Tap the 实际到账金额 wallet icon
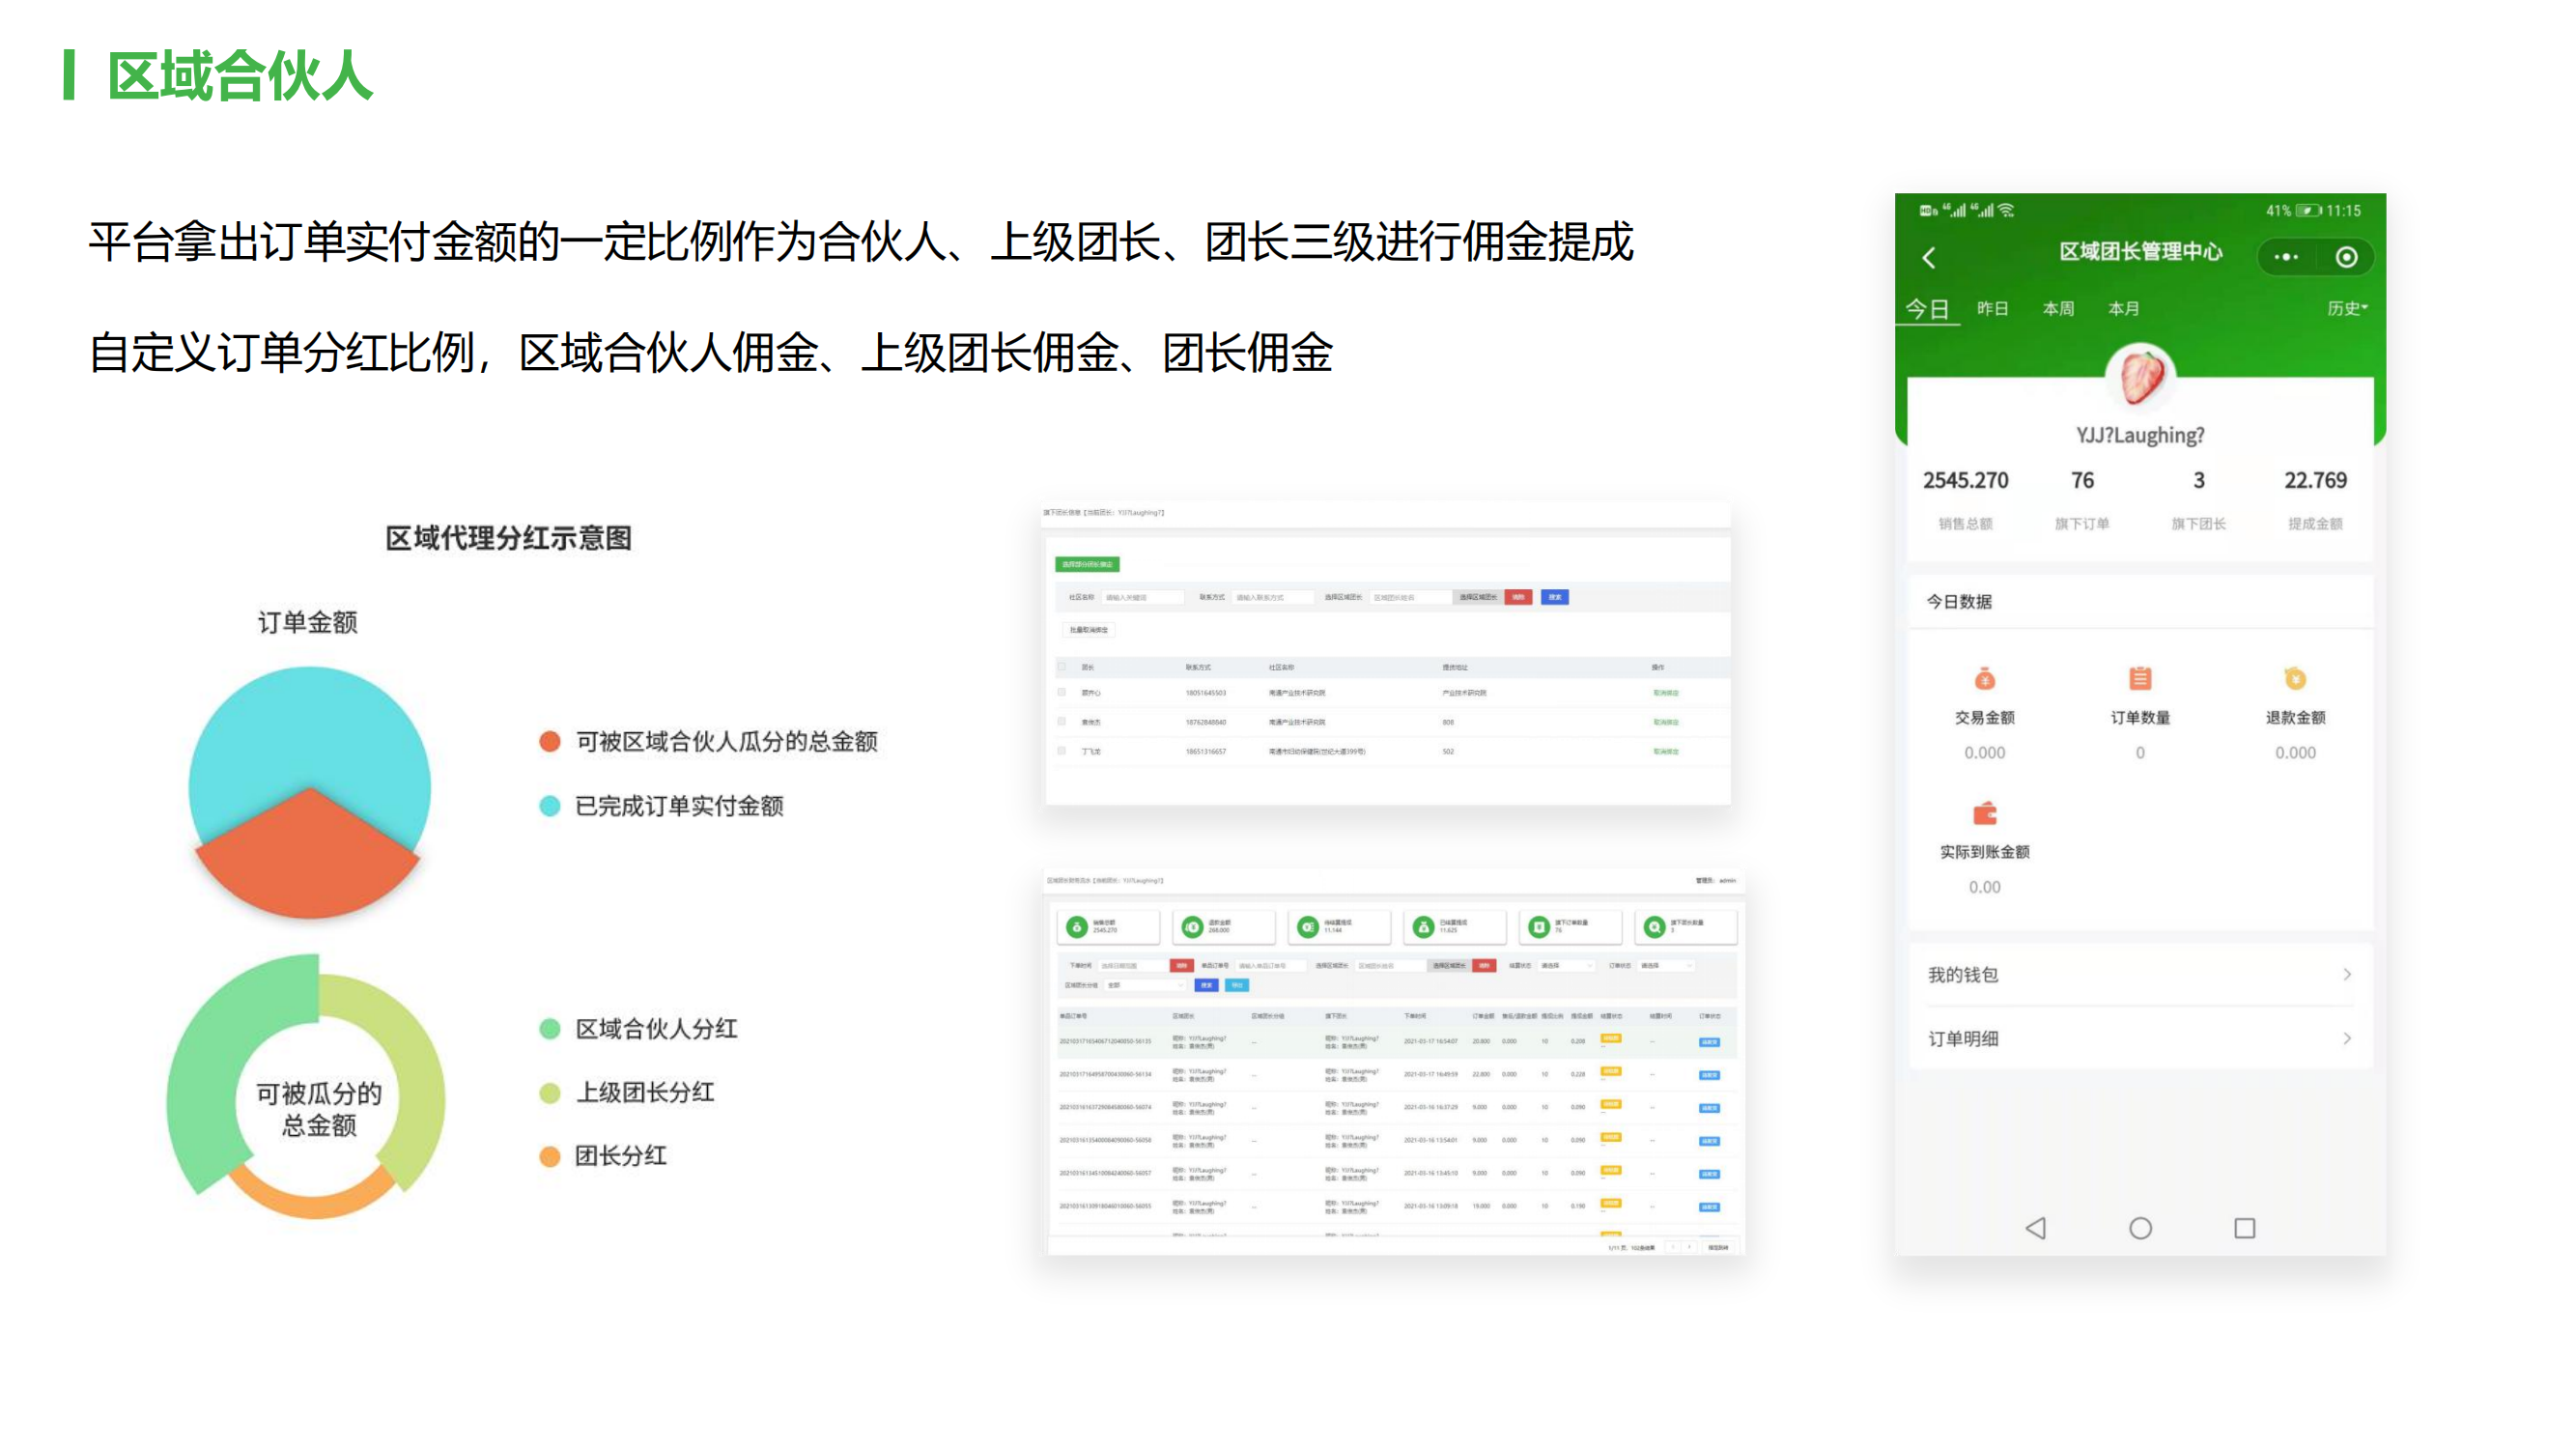2576x1449 pixels. 1984,813
